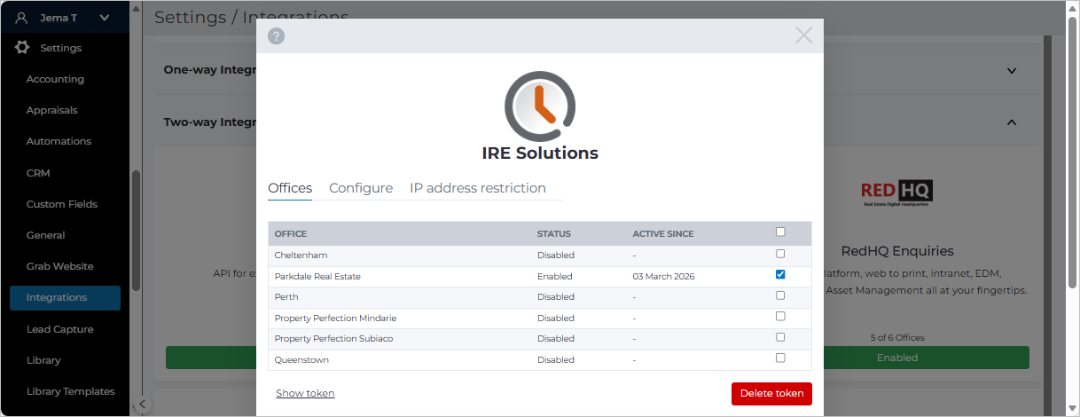
Task: Click the 03 March 2026 date cell
Action: point(663,276)
